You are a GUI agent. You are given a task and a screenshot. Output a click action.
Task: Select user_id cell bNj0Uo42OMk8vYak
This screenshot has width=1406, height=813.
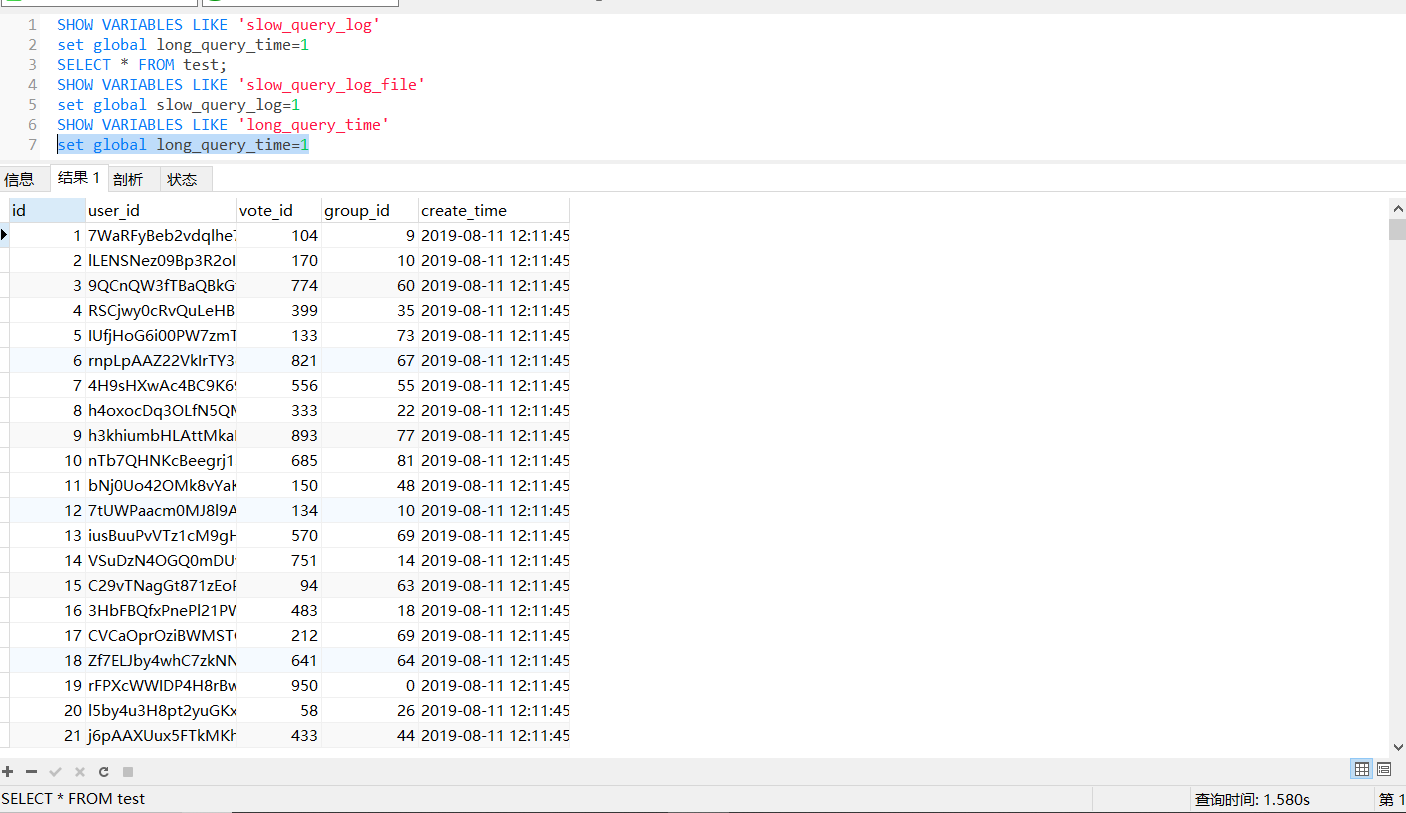point(161,486)
